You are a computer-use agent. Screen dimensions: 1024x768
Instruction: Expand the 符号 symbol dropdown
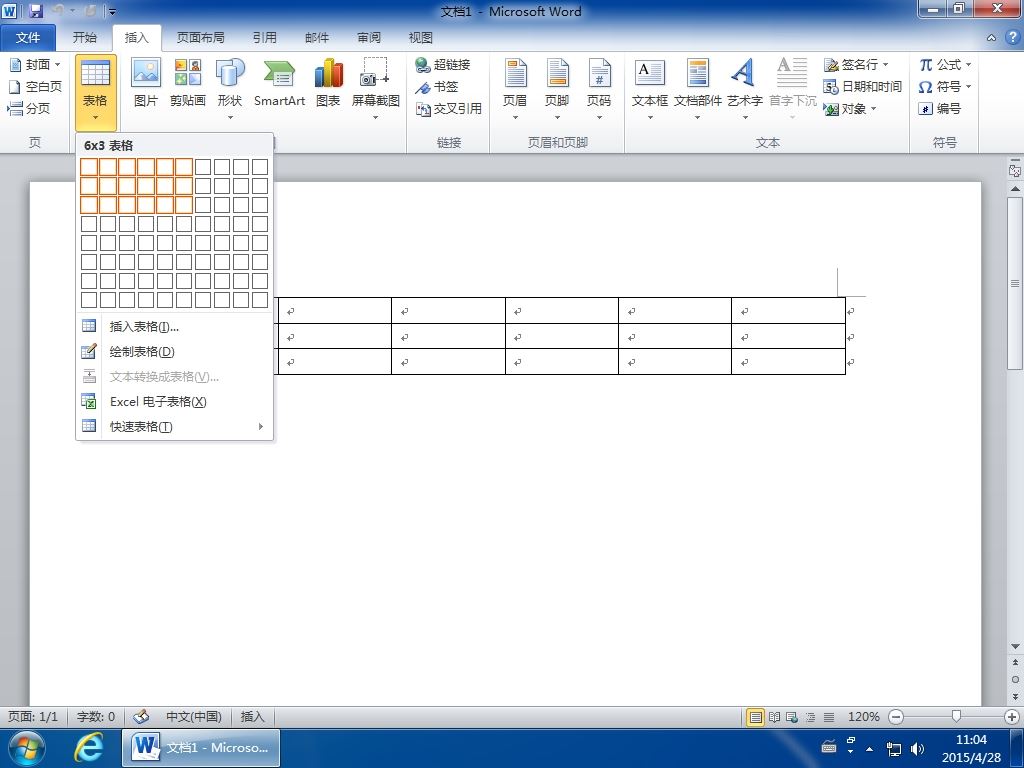968,87
